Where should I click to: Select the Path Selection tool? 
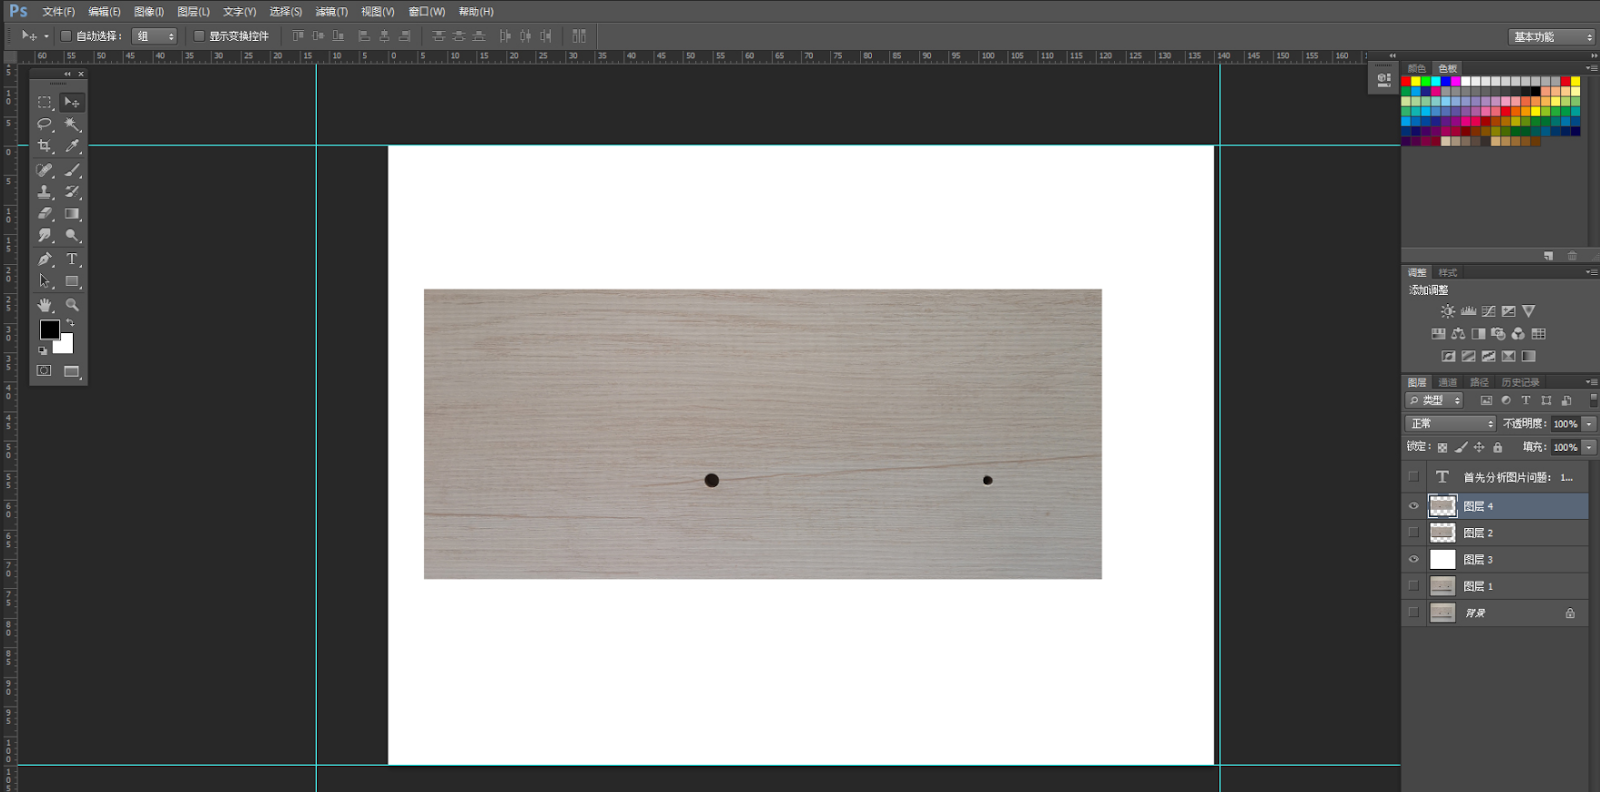pyautogui.click(x=45, y=281)
